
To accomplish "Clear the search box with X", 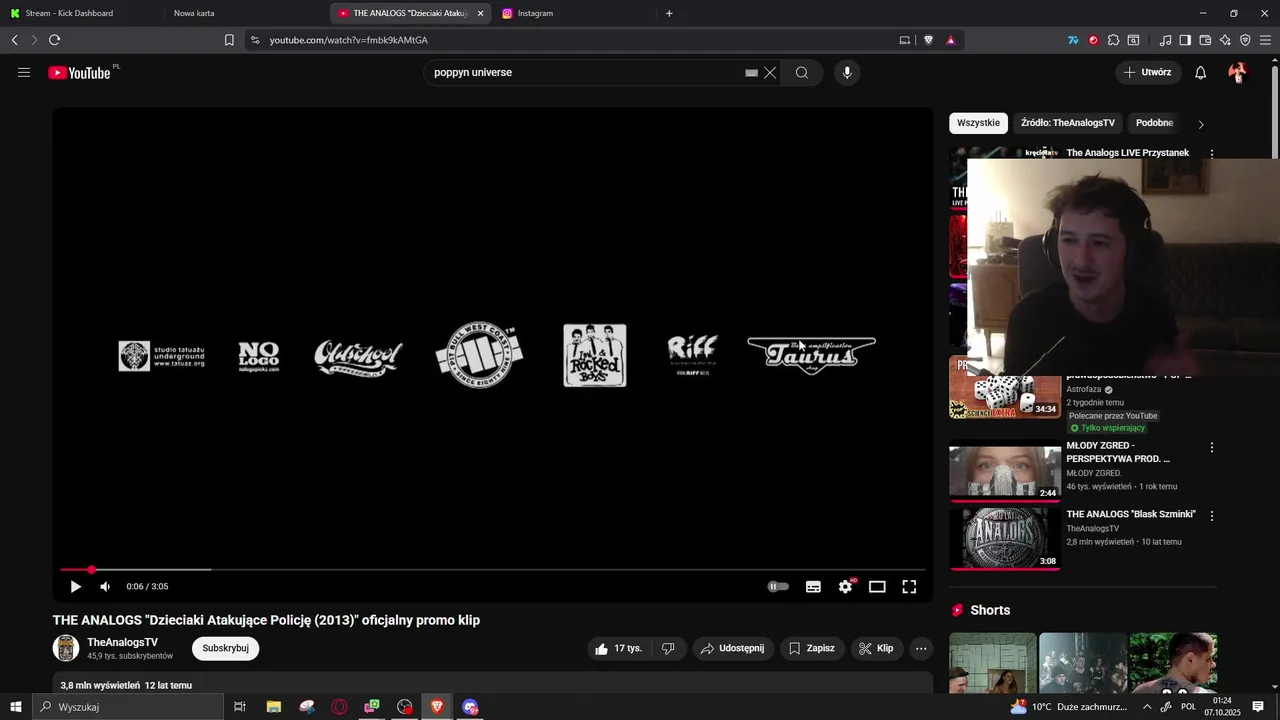I will 770,72.
